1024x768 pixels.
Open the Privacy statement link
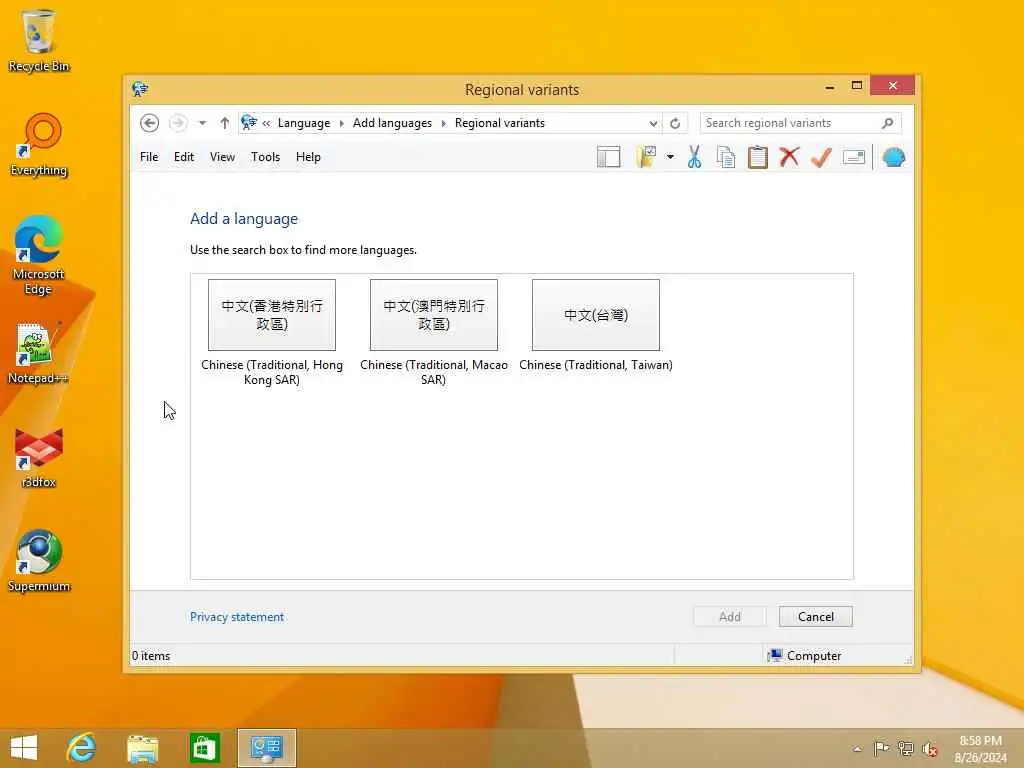(237, 616)
